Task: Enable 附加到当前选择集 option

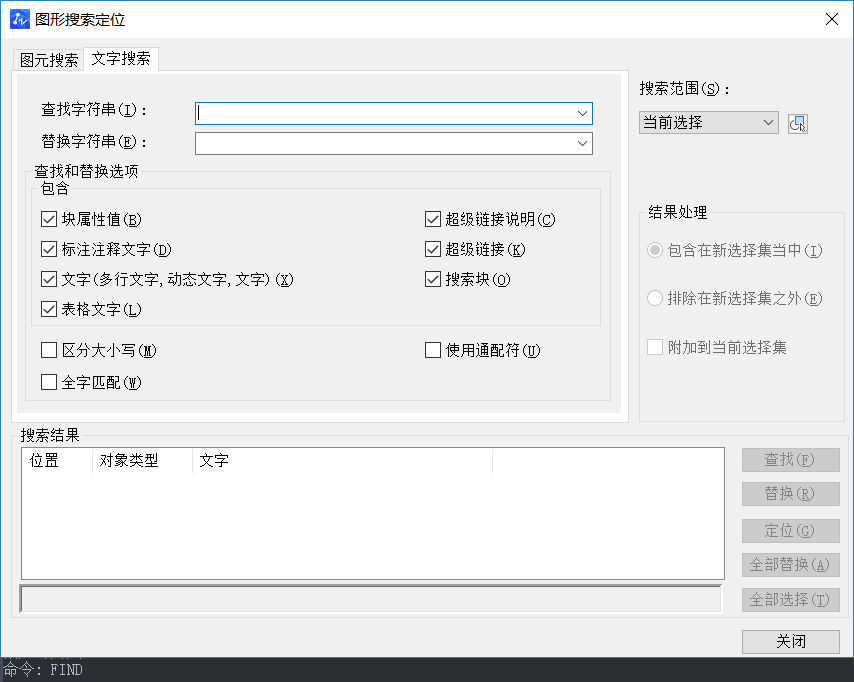Action: 657,347
